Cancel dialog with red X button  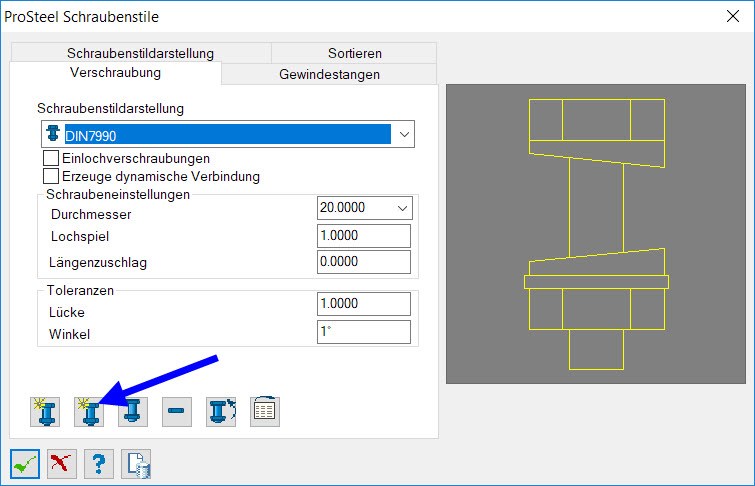coord(62,464)
